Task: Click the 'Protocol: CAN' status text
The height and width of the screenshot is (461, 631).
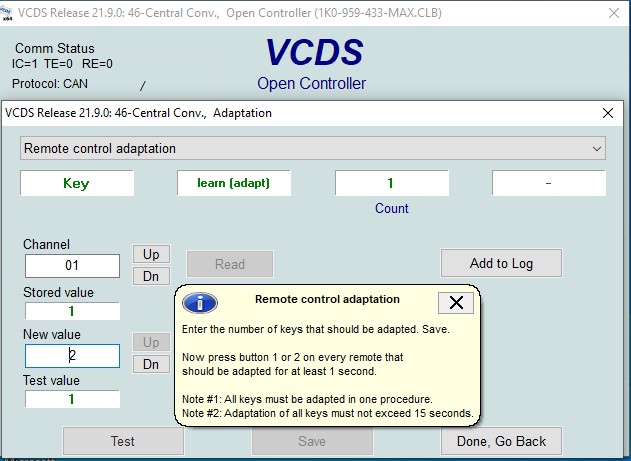Action: pyautogui.click(x=50, y=84)
